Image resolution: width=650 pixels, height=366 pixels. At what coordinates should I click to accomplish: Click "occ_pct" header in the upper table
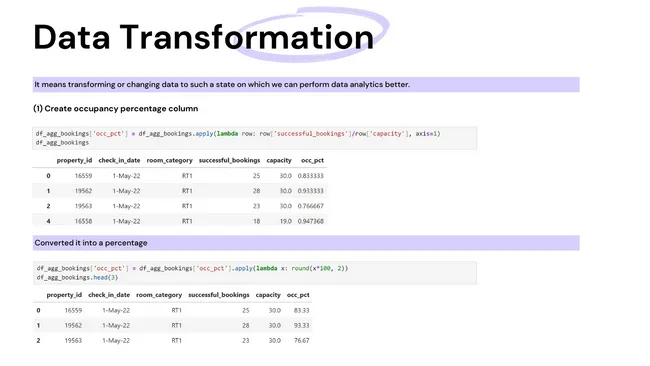[312, 160]
